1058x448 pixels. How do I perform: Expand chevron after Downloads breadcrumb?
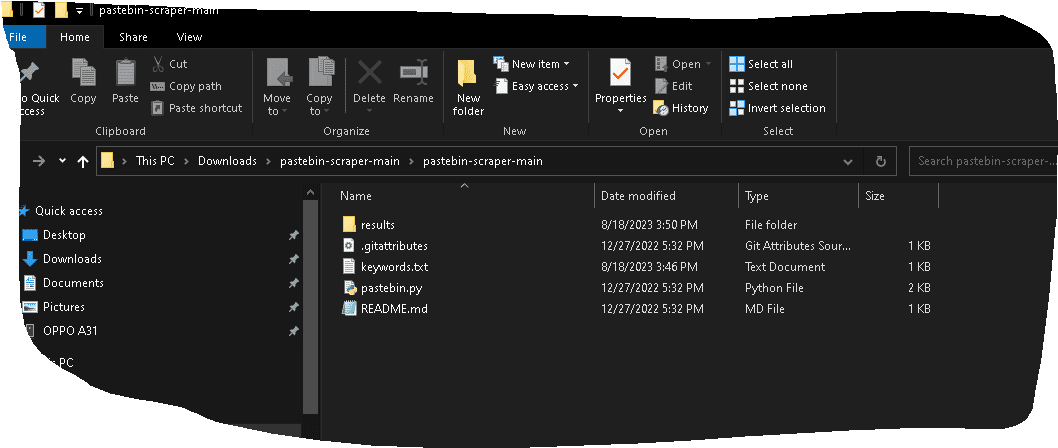click(269, 161)
